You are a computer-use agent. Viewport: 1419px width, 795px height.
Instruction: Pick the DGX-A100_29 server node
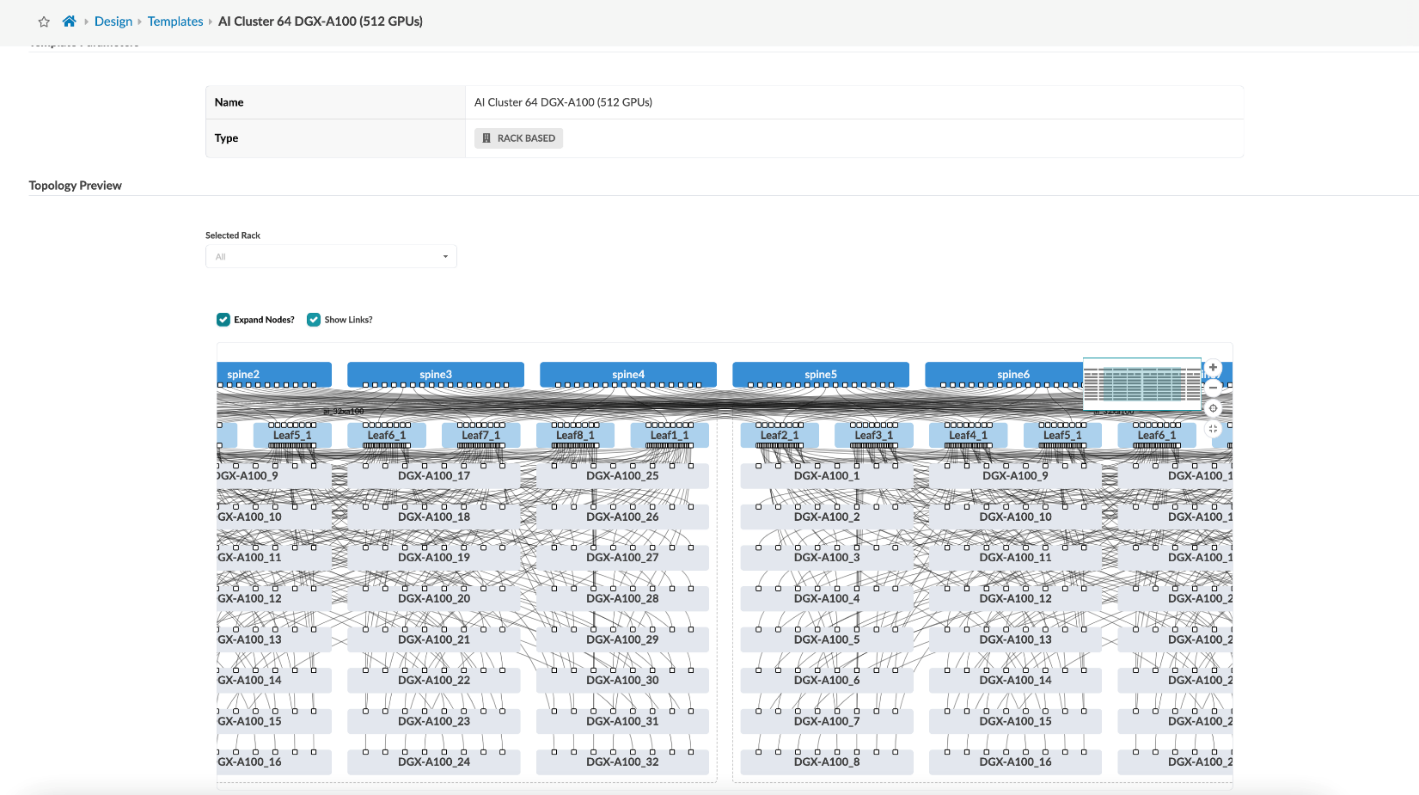(623, 640)
